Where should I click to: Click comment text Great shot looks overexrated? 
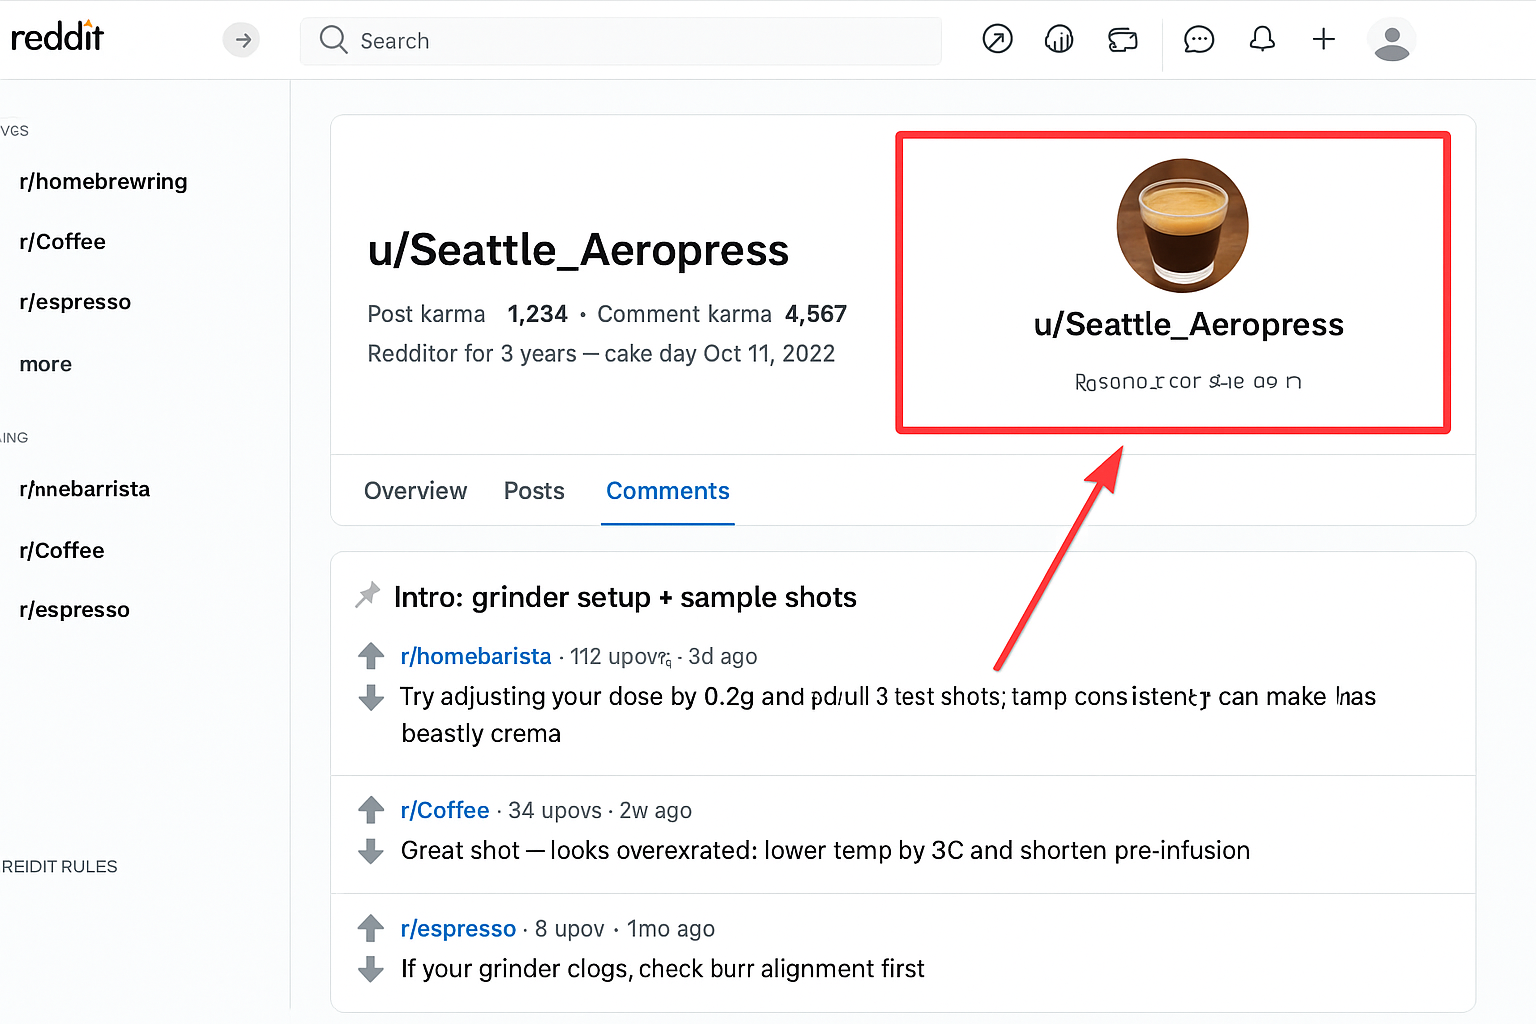coord(825,851)
